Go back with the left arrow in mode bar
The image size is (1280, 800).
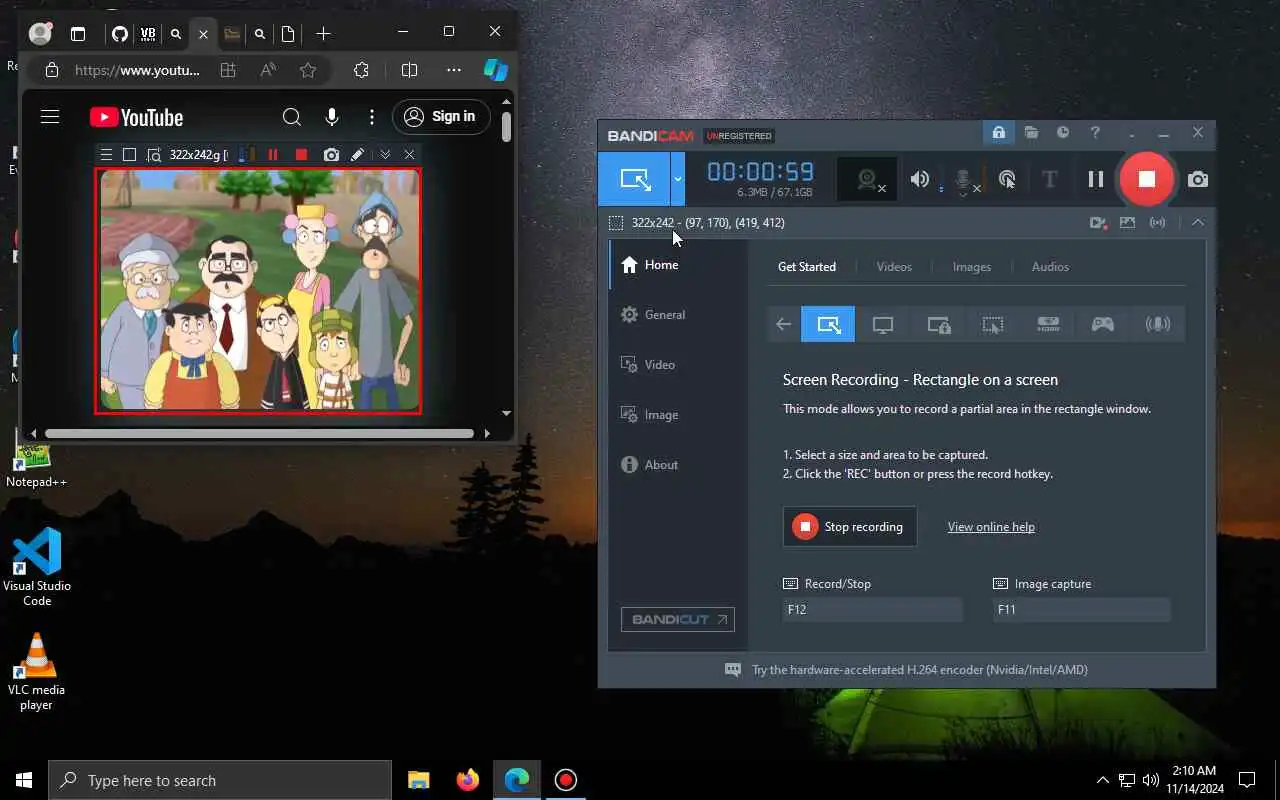click(784, 324)
